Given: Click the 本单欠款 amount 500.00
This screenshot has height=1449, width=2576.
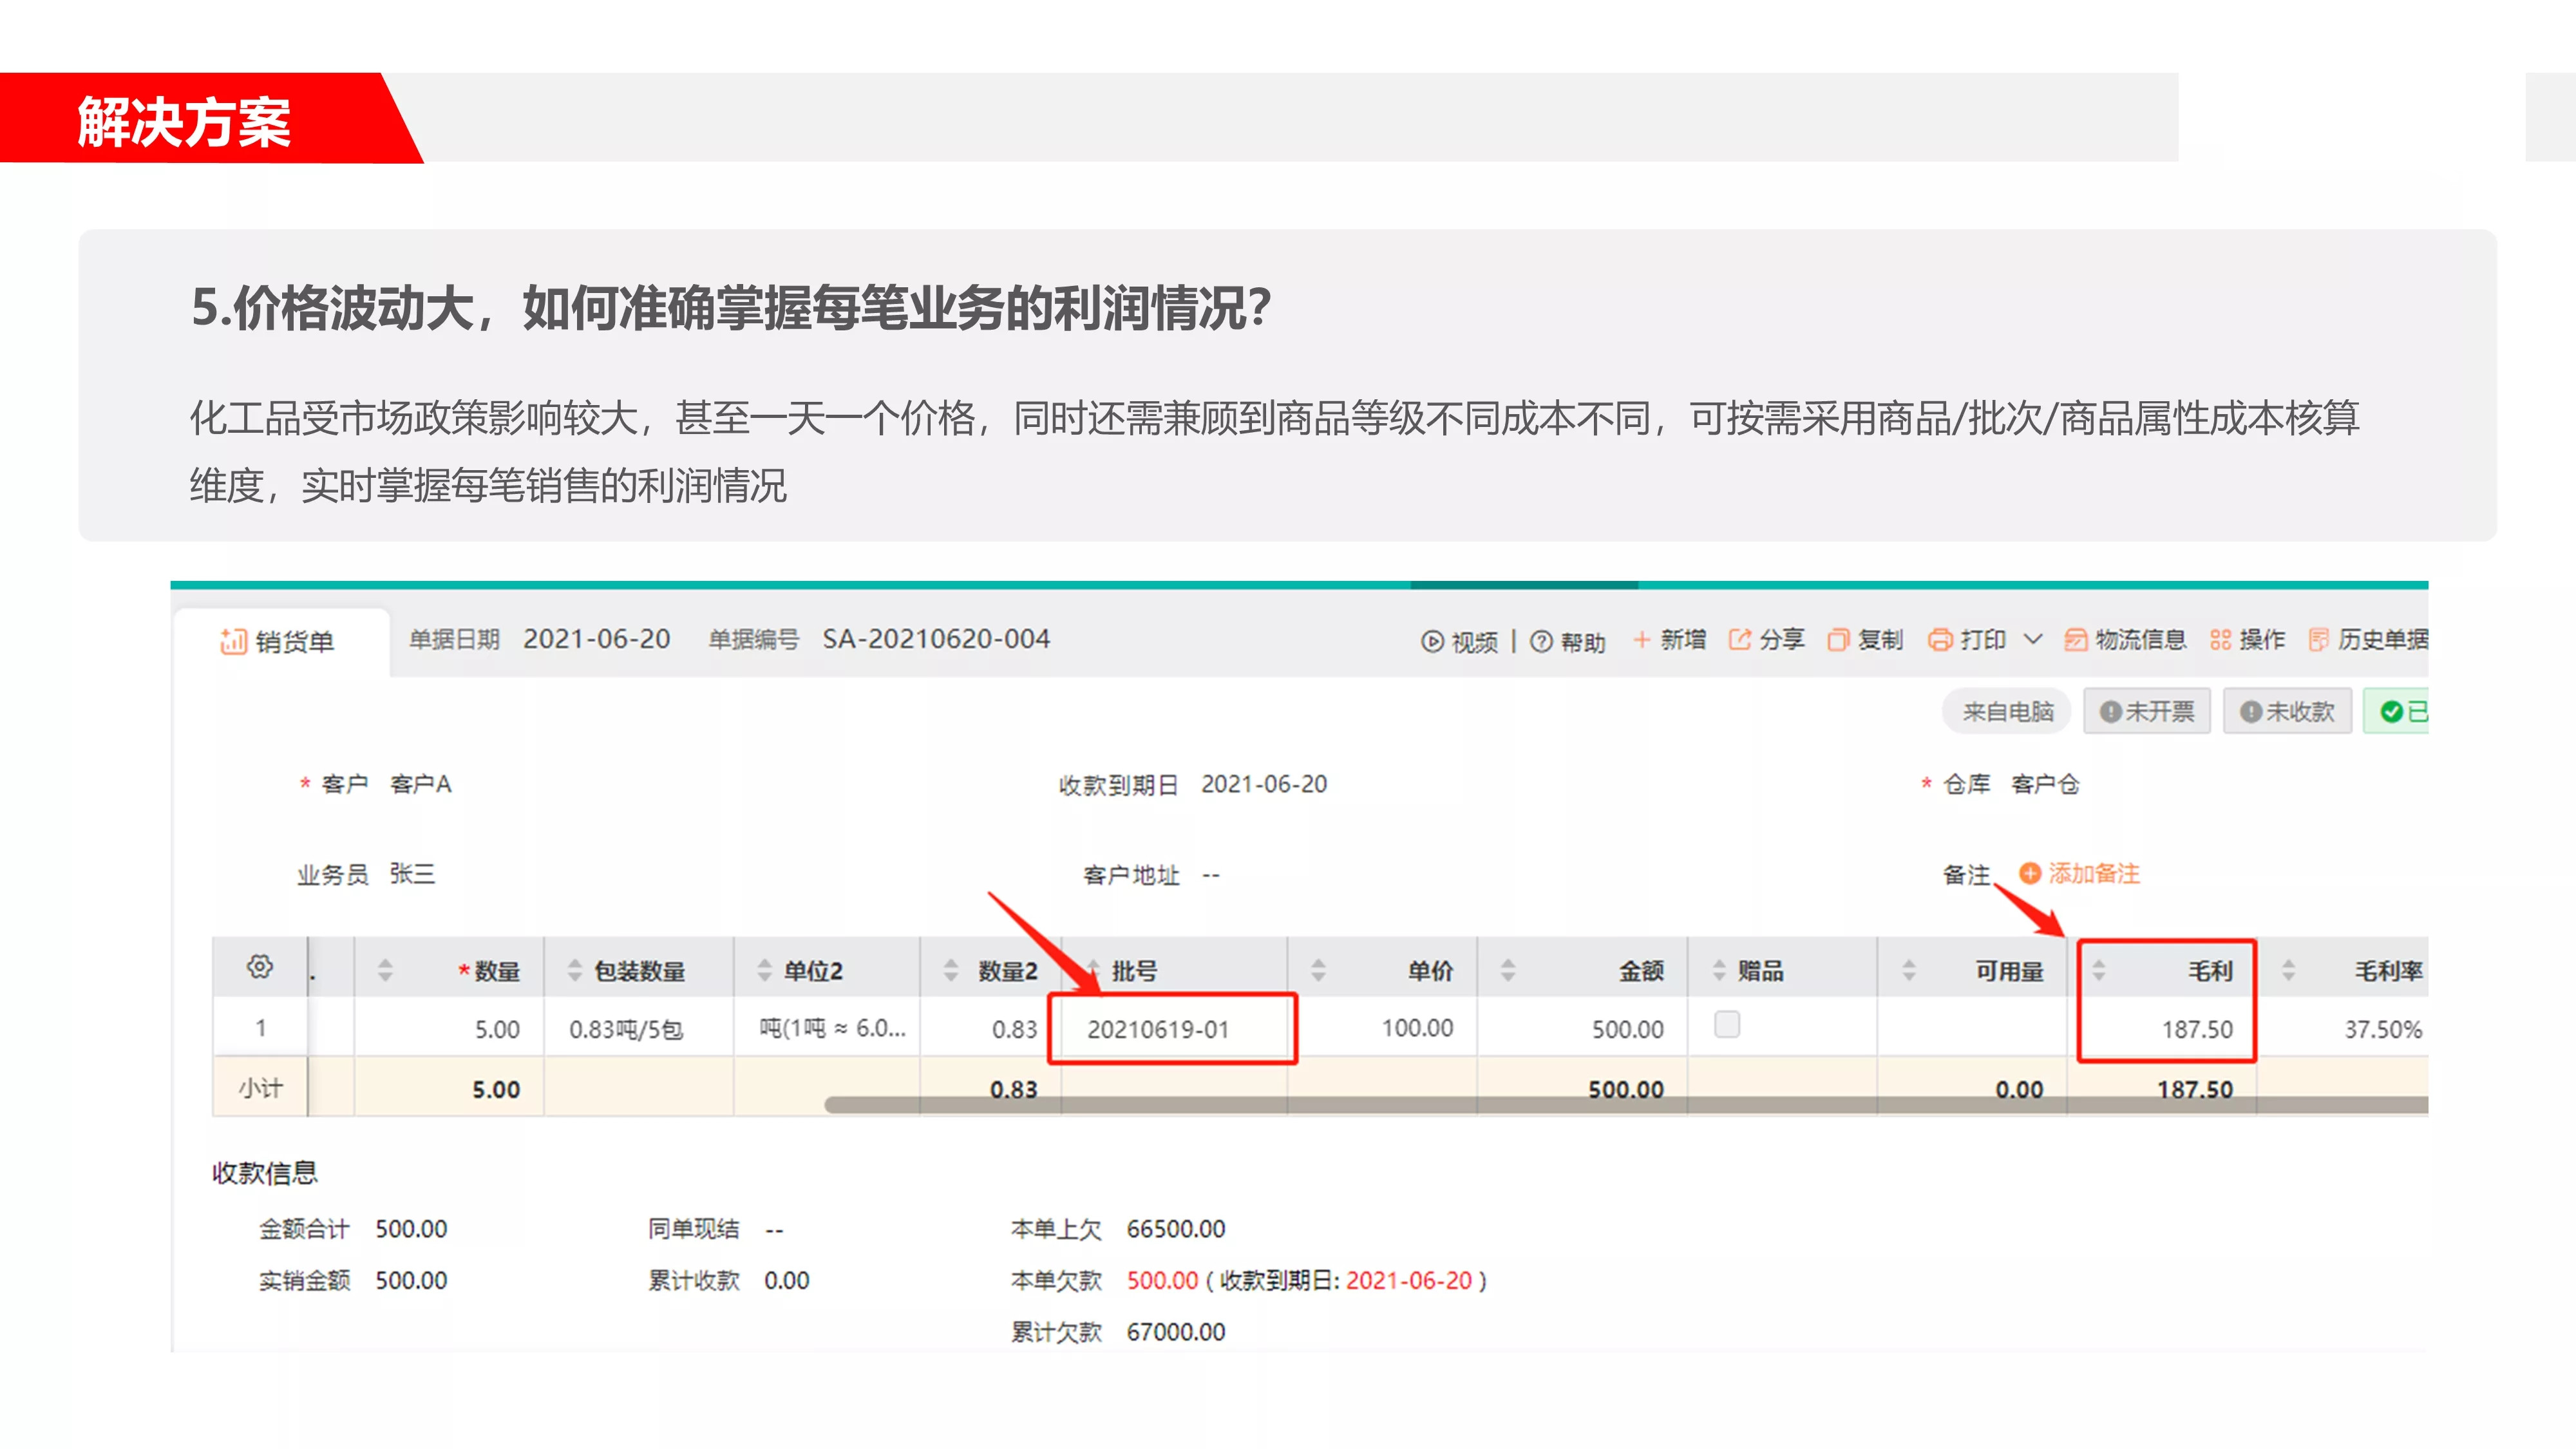Looking at the screenshot, I should tap(1162, 1280).
